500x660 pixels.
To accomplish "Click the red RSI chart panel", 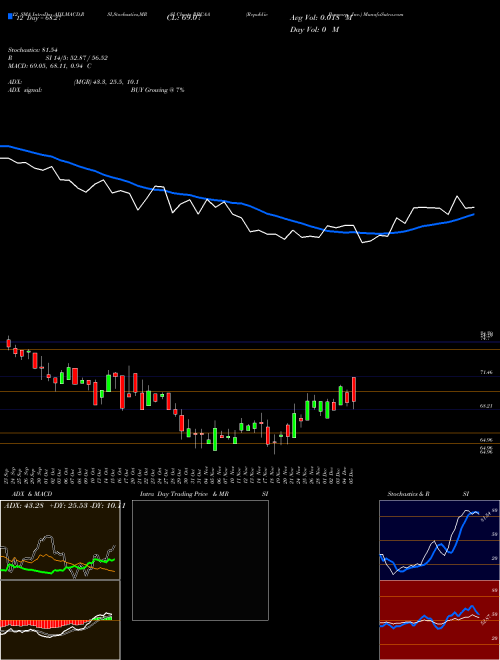I will coord(439,620).
